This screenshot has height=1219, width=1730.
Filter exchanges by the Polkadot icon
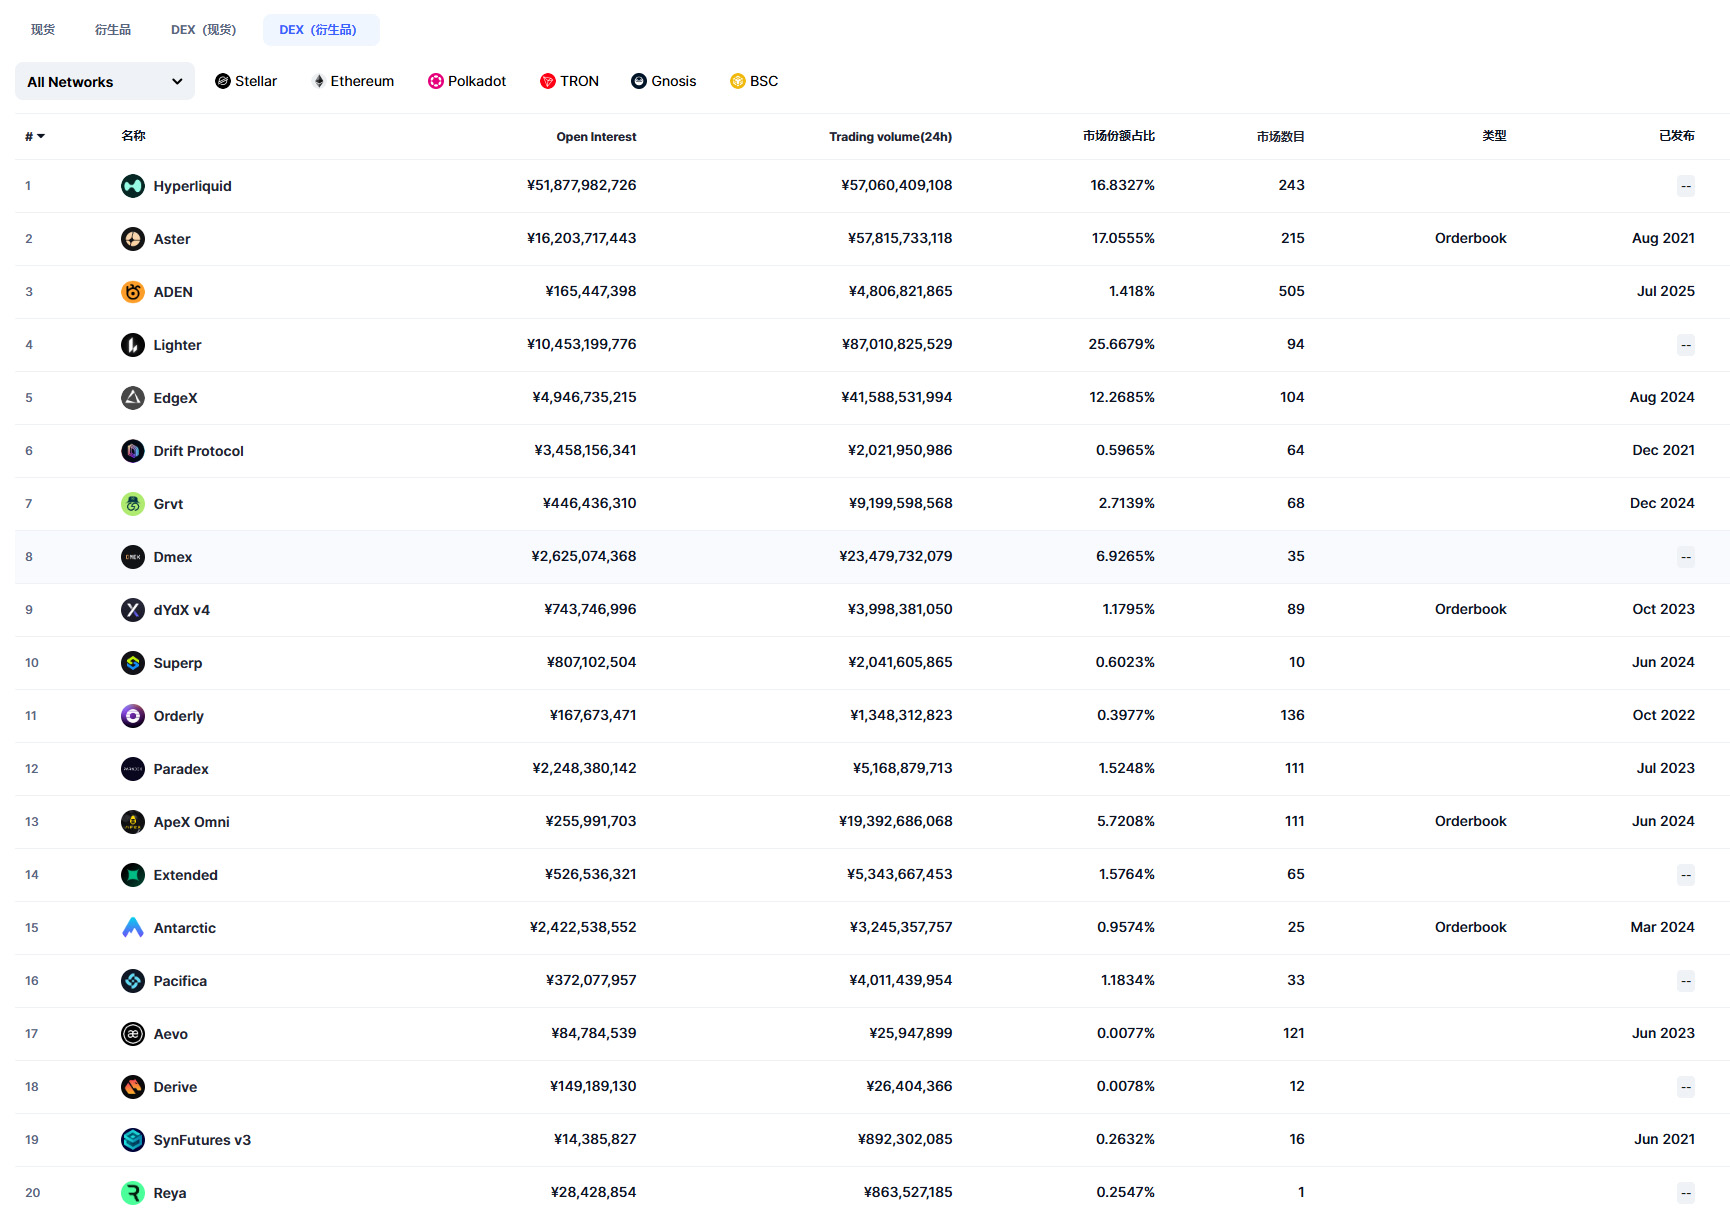pyautogui.click(x=434, y=81)
